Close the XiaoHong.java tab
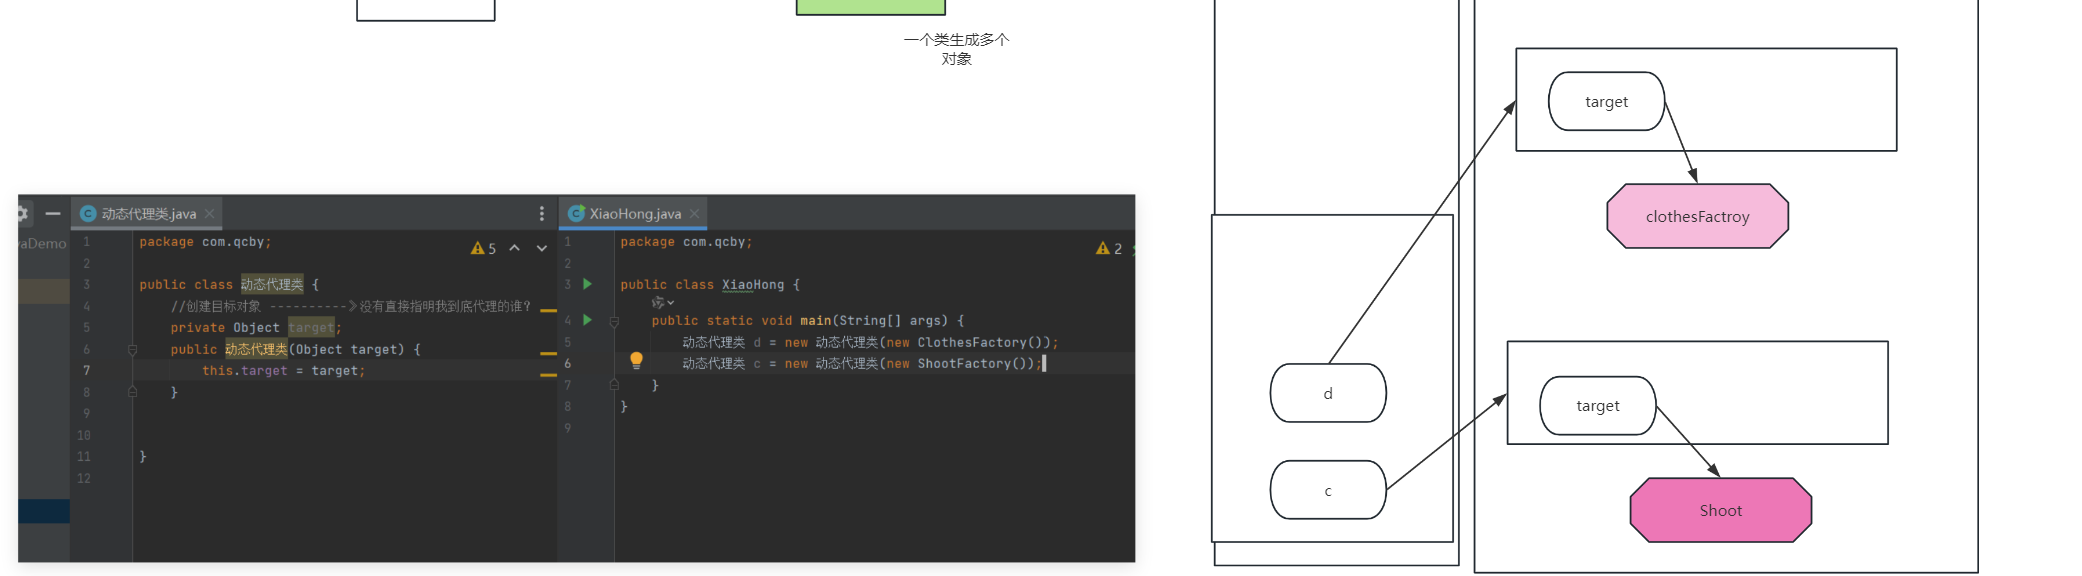Viewport: 2082px width, 576px height. coord(695,214)
